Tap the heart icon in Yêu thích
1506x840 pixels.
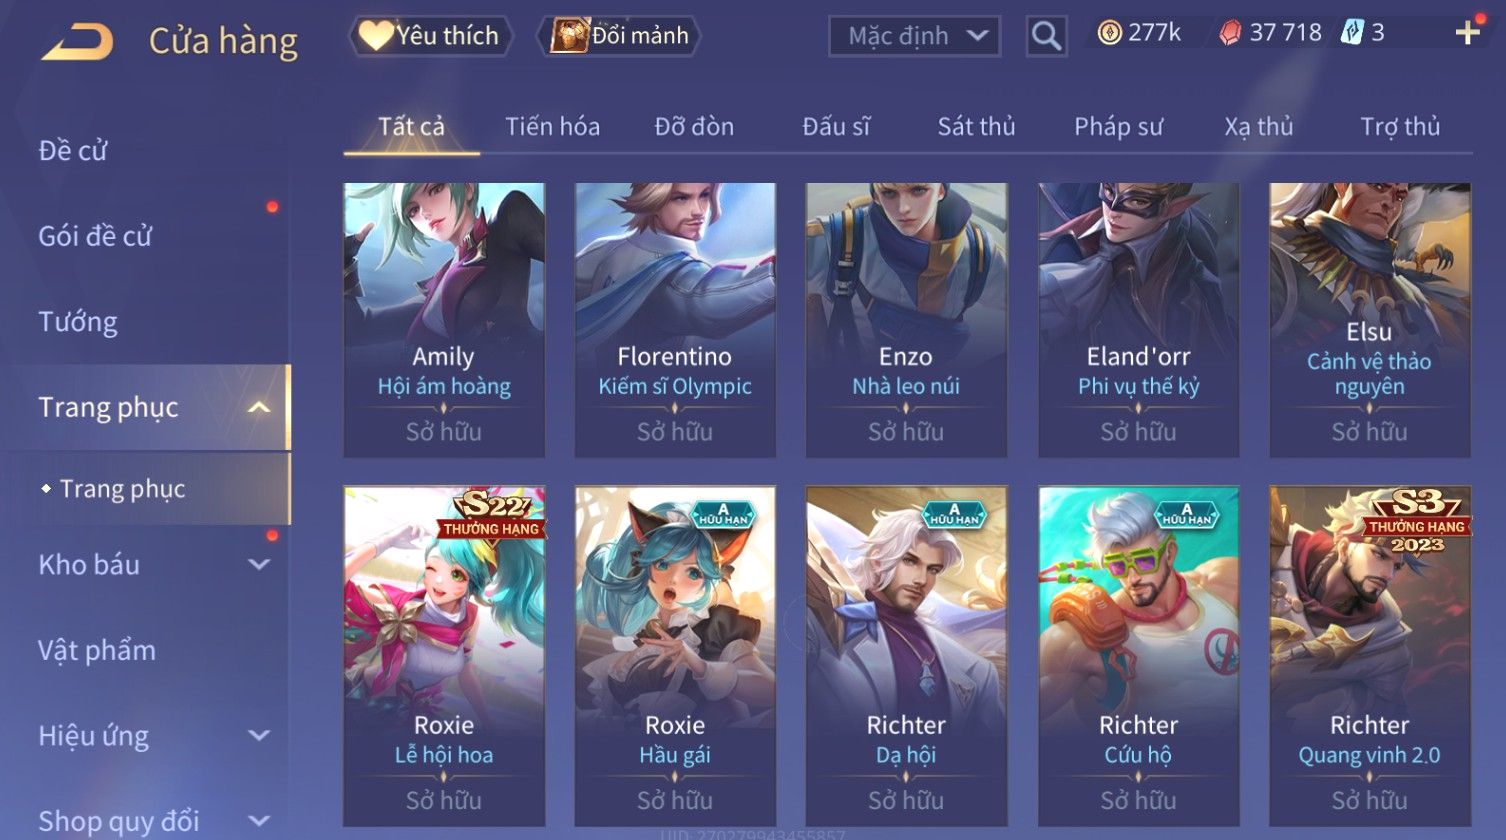click(x=376, y=36)
